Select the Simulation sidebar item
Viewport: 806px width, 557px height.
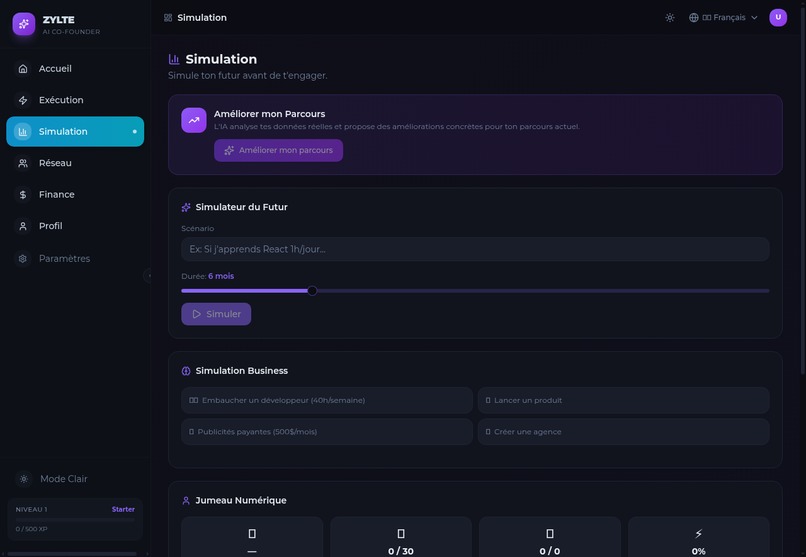(x=75, y=132)
